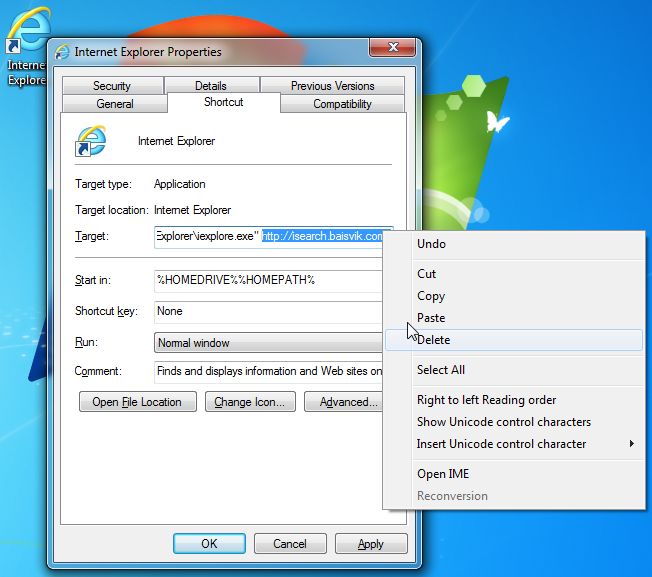This screenshot has width=652, height=577.
Task: Click the Comment: label
Action: coord(98,371)
